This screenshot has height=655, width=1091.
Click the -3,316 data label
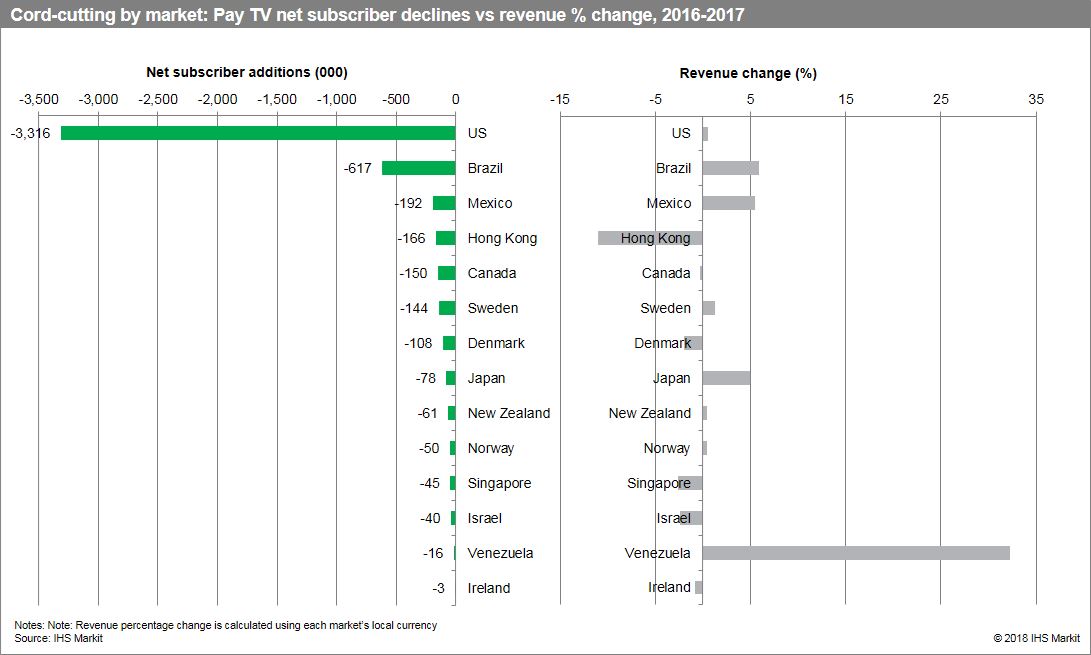click(x=30, y=133)
